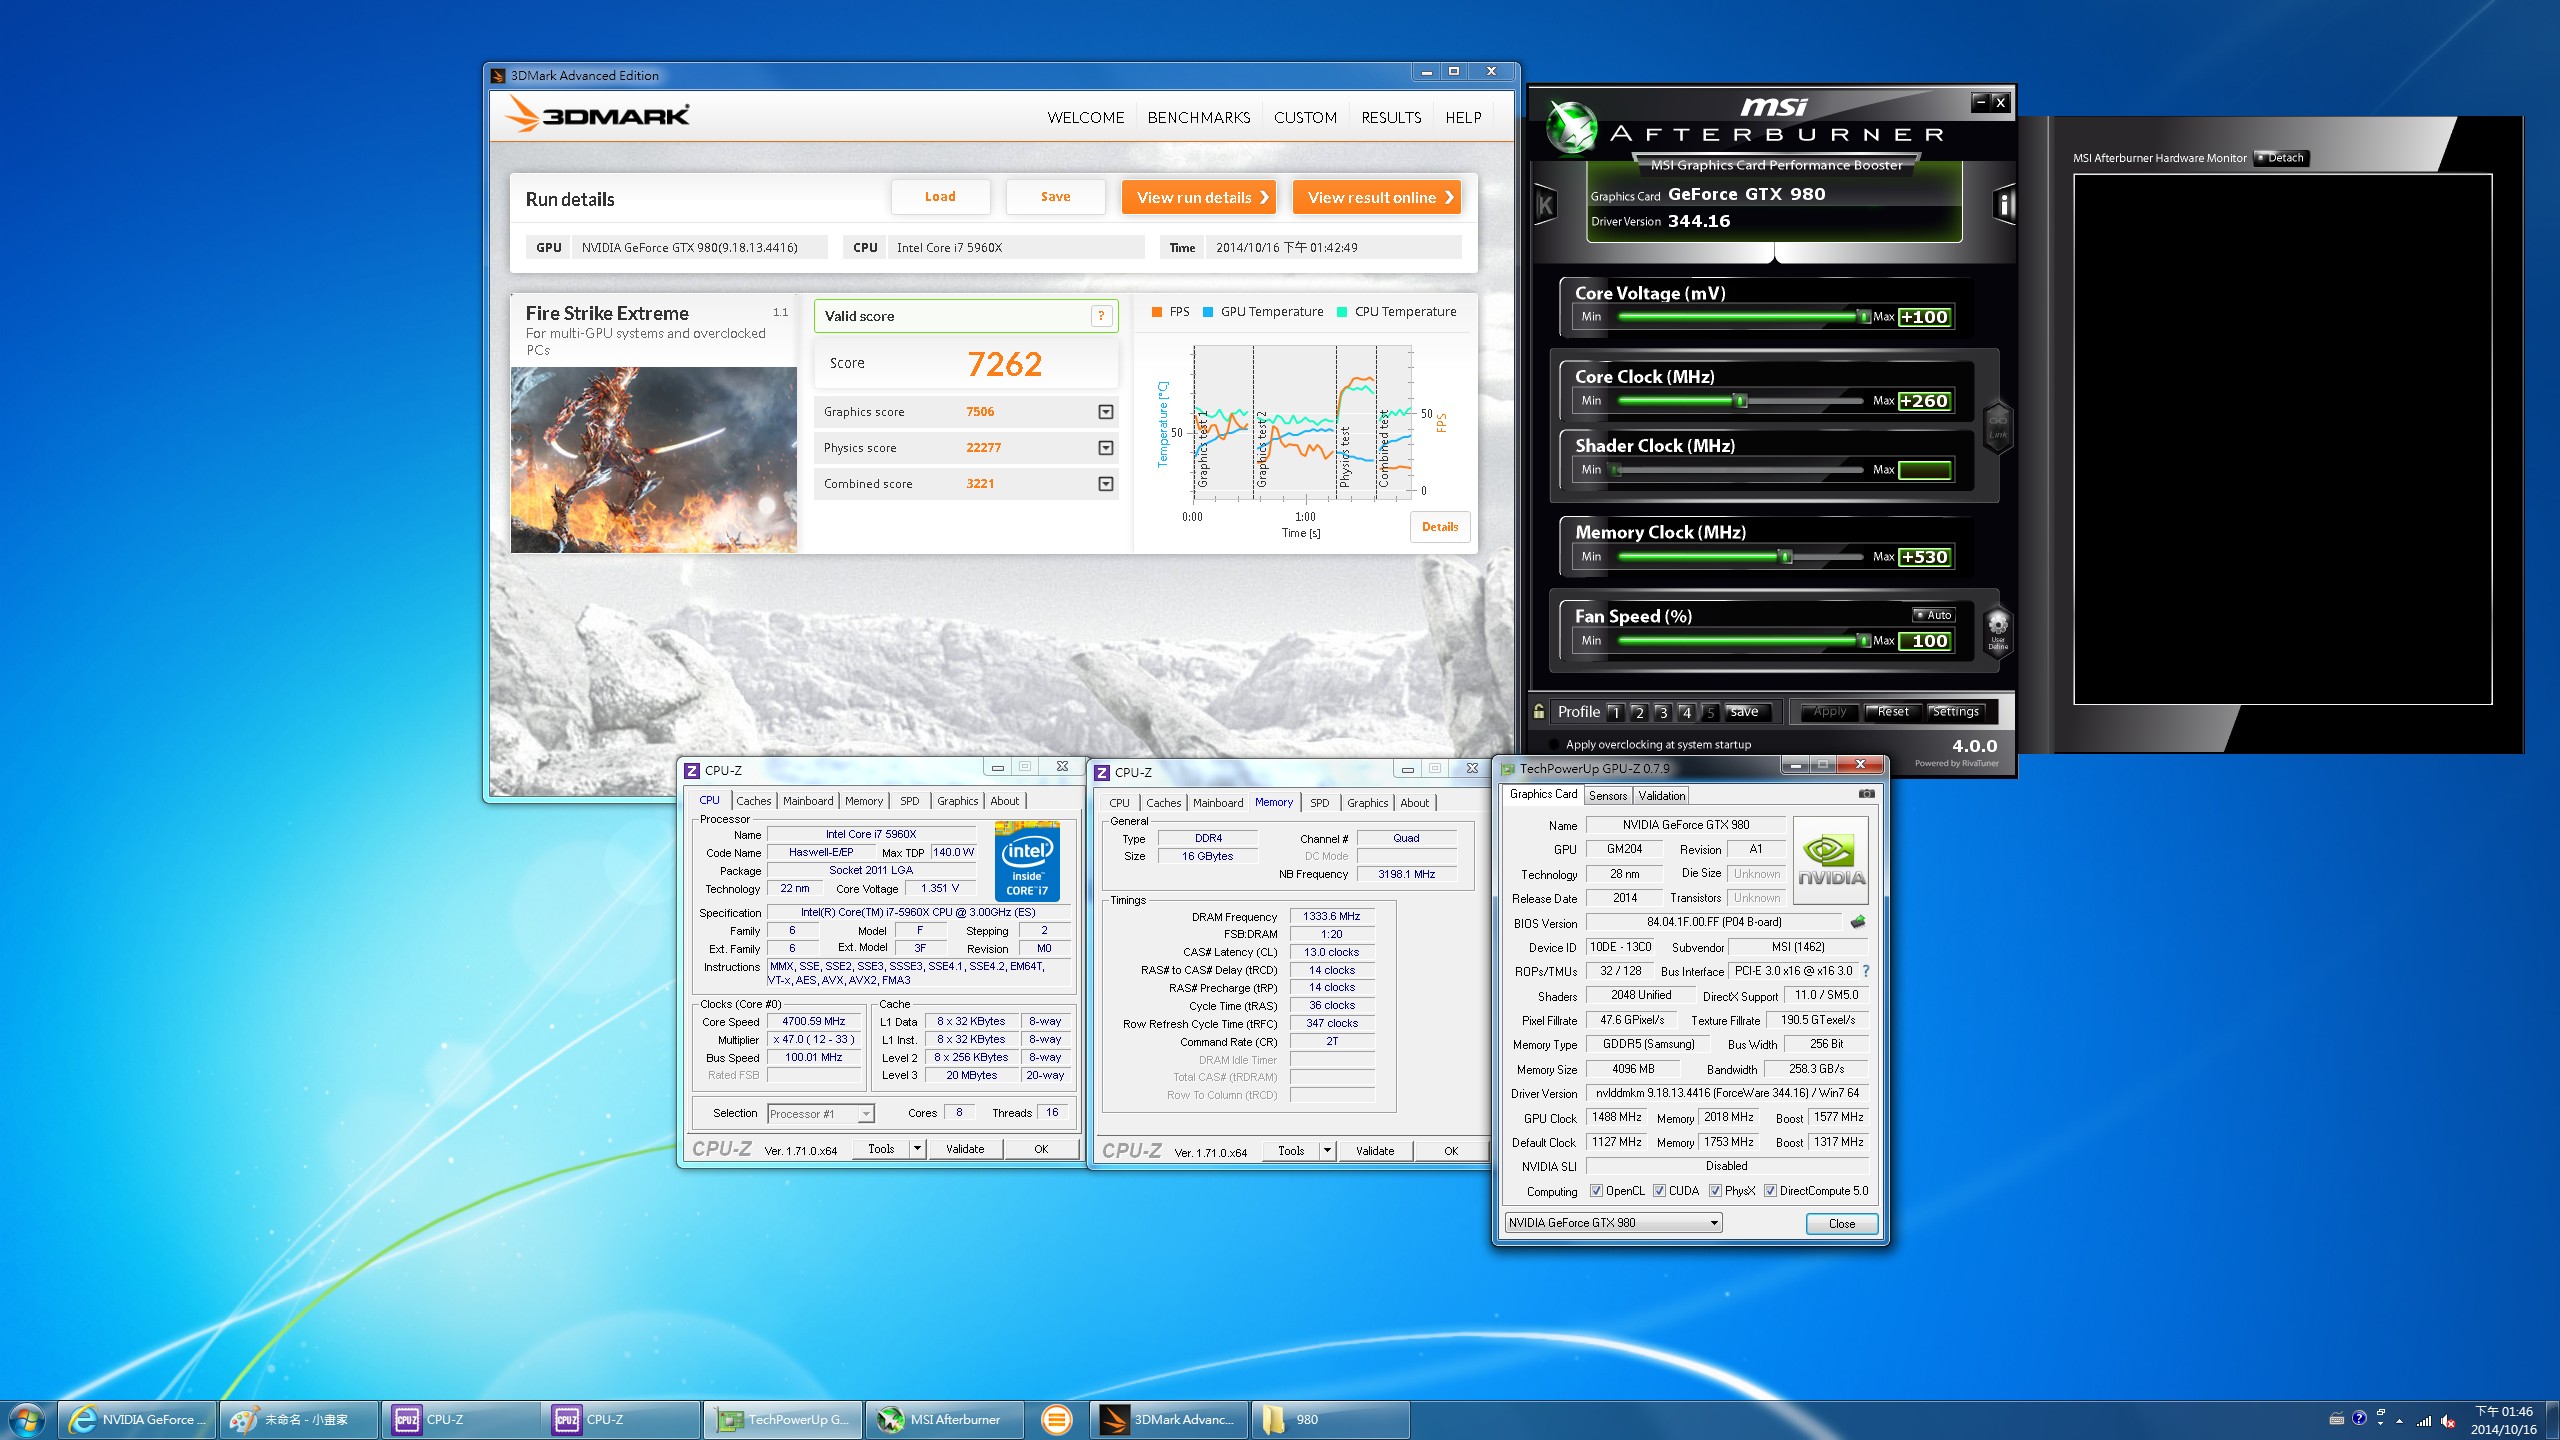Open the Windows Start button
This screenshot has width=2560, height=1440.
coord(26,1420)
